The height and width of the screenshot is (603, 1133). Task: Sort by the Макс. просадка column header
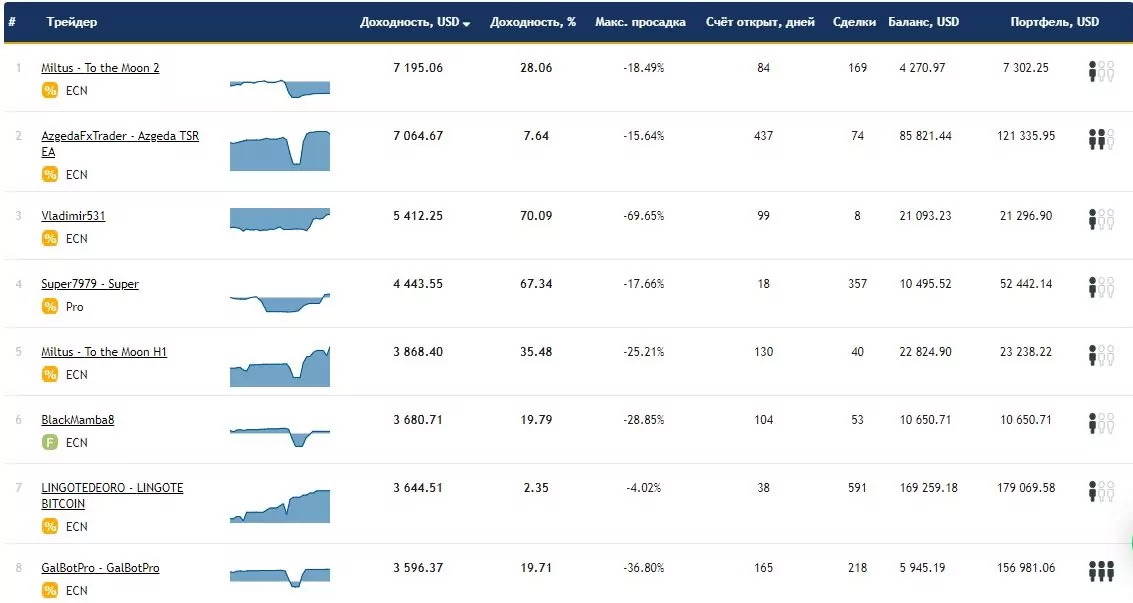(640, 22)
